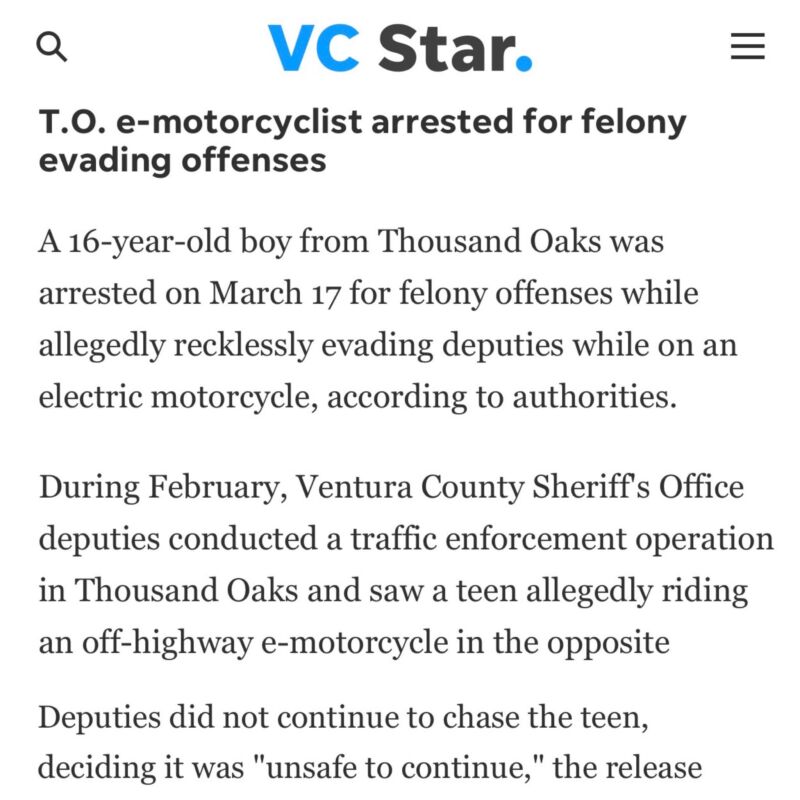Click the VC Star logo

[400, 48]
